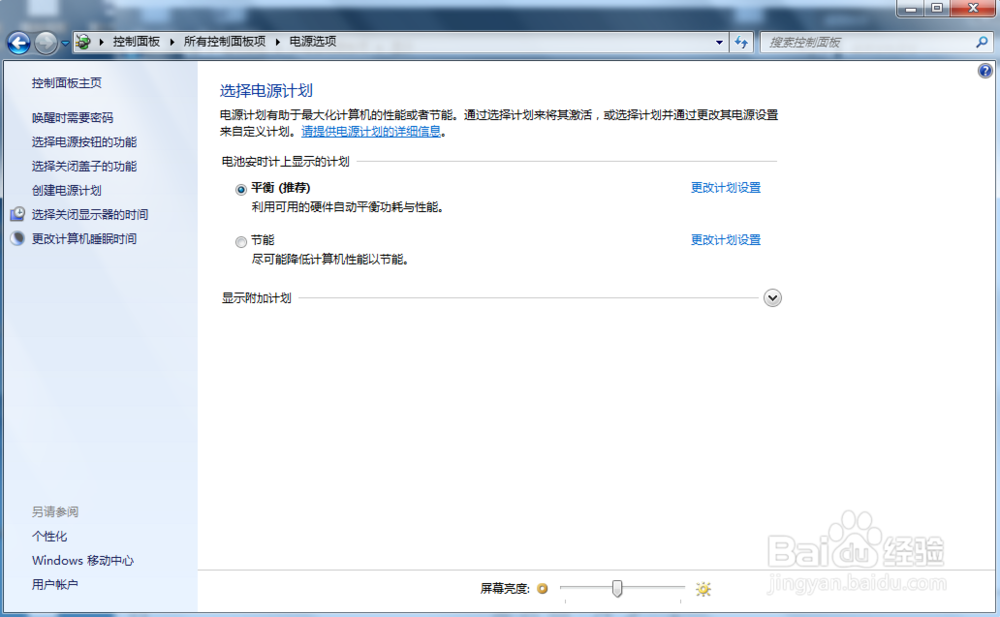This screenshot has height=617, width=1000.
Task: Click the bright sun icon beside slider
Action: (703, 589)
